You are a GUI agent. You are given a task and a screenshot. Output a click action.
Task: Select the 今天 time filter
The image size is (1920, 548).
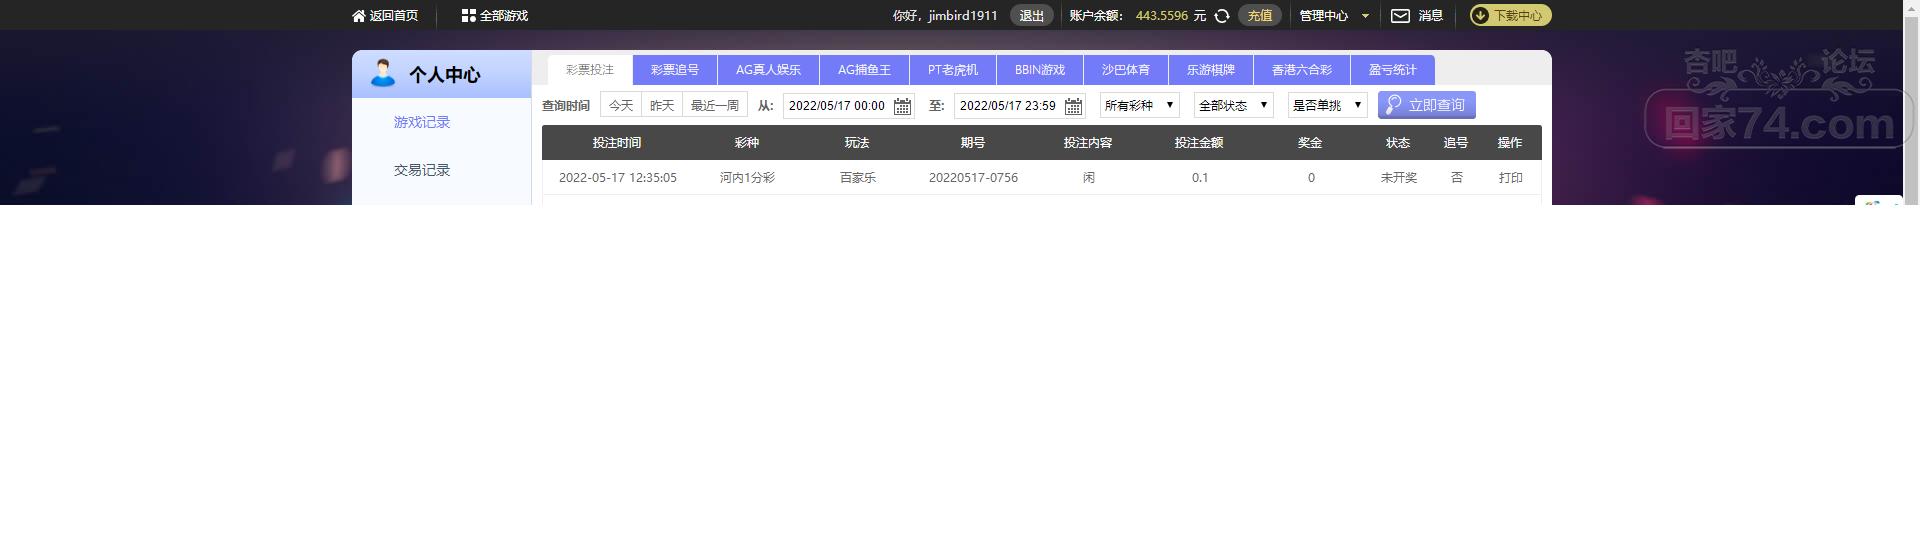tap(621, 105)
